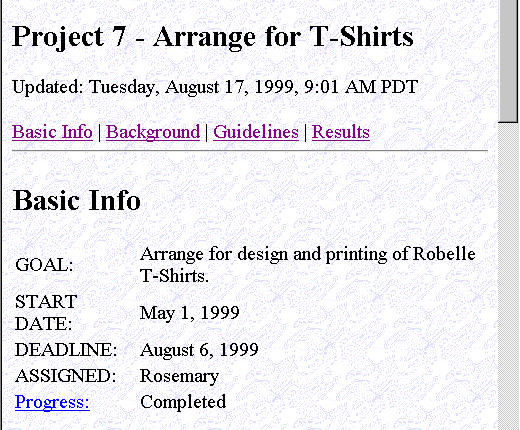Click the August 6, 1999 deadline value

click(x=199, y=350)
